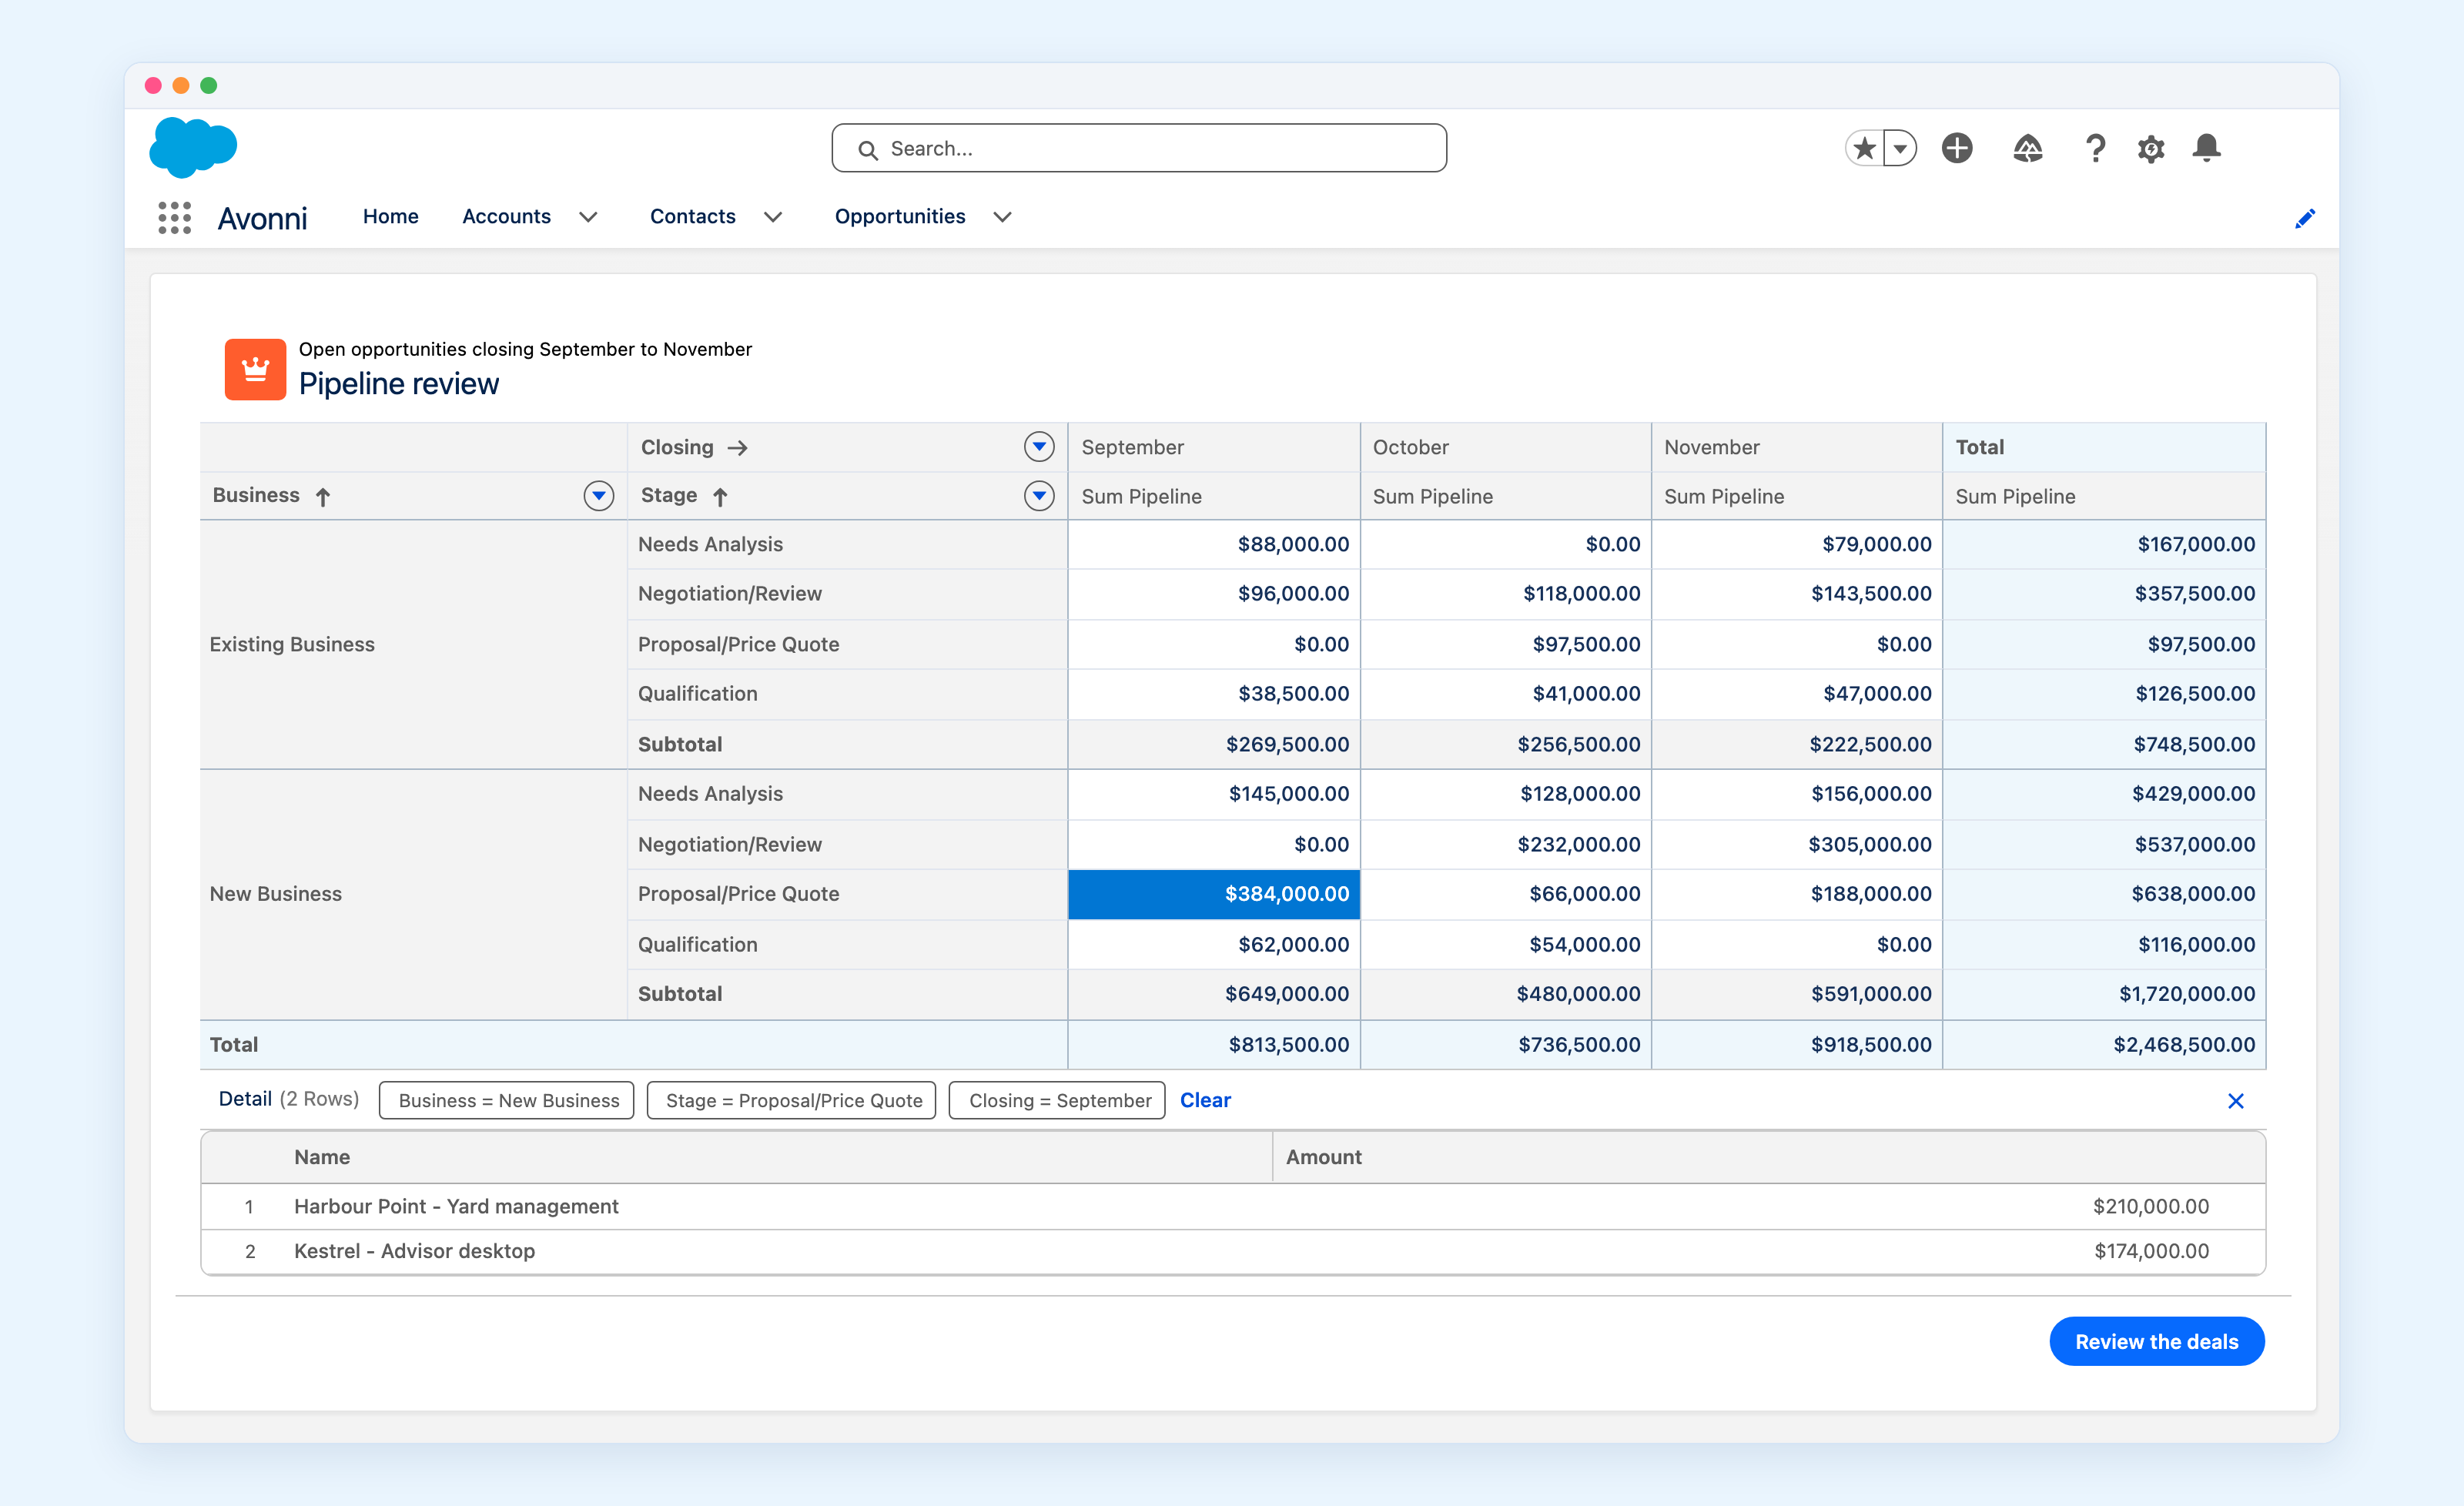Click New Business subtotal $1,720,000.00

pos(2104,994)
